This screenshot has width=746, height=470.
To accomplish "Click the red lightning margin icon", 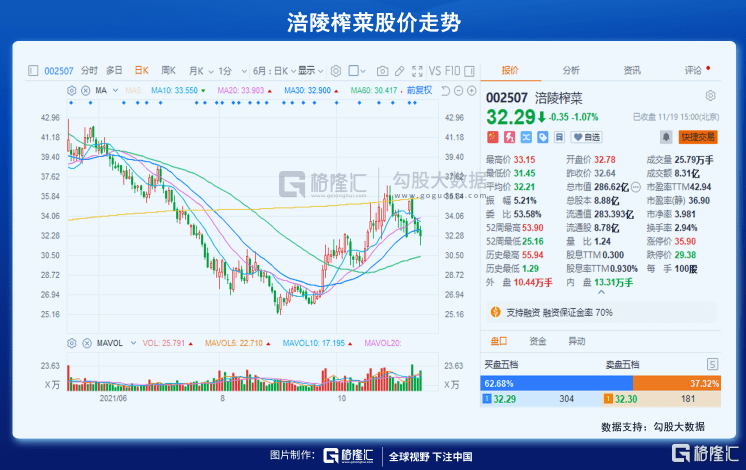I will (510, 137).
